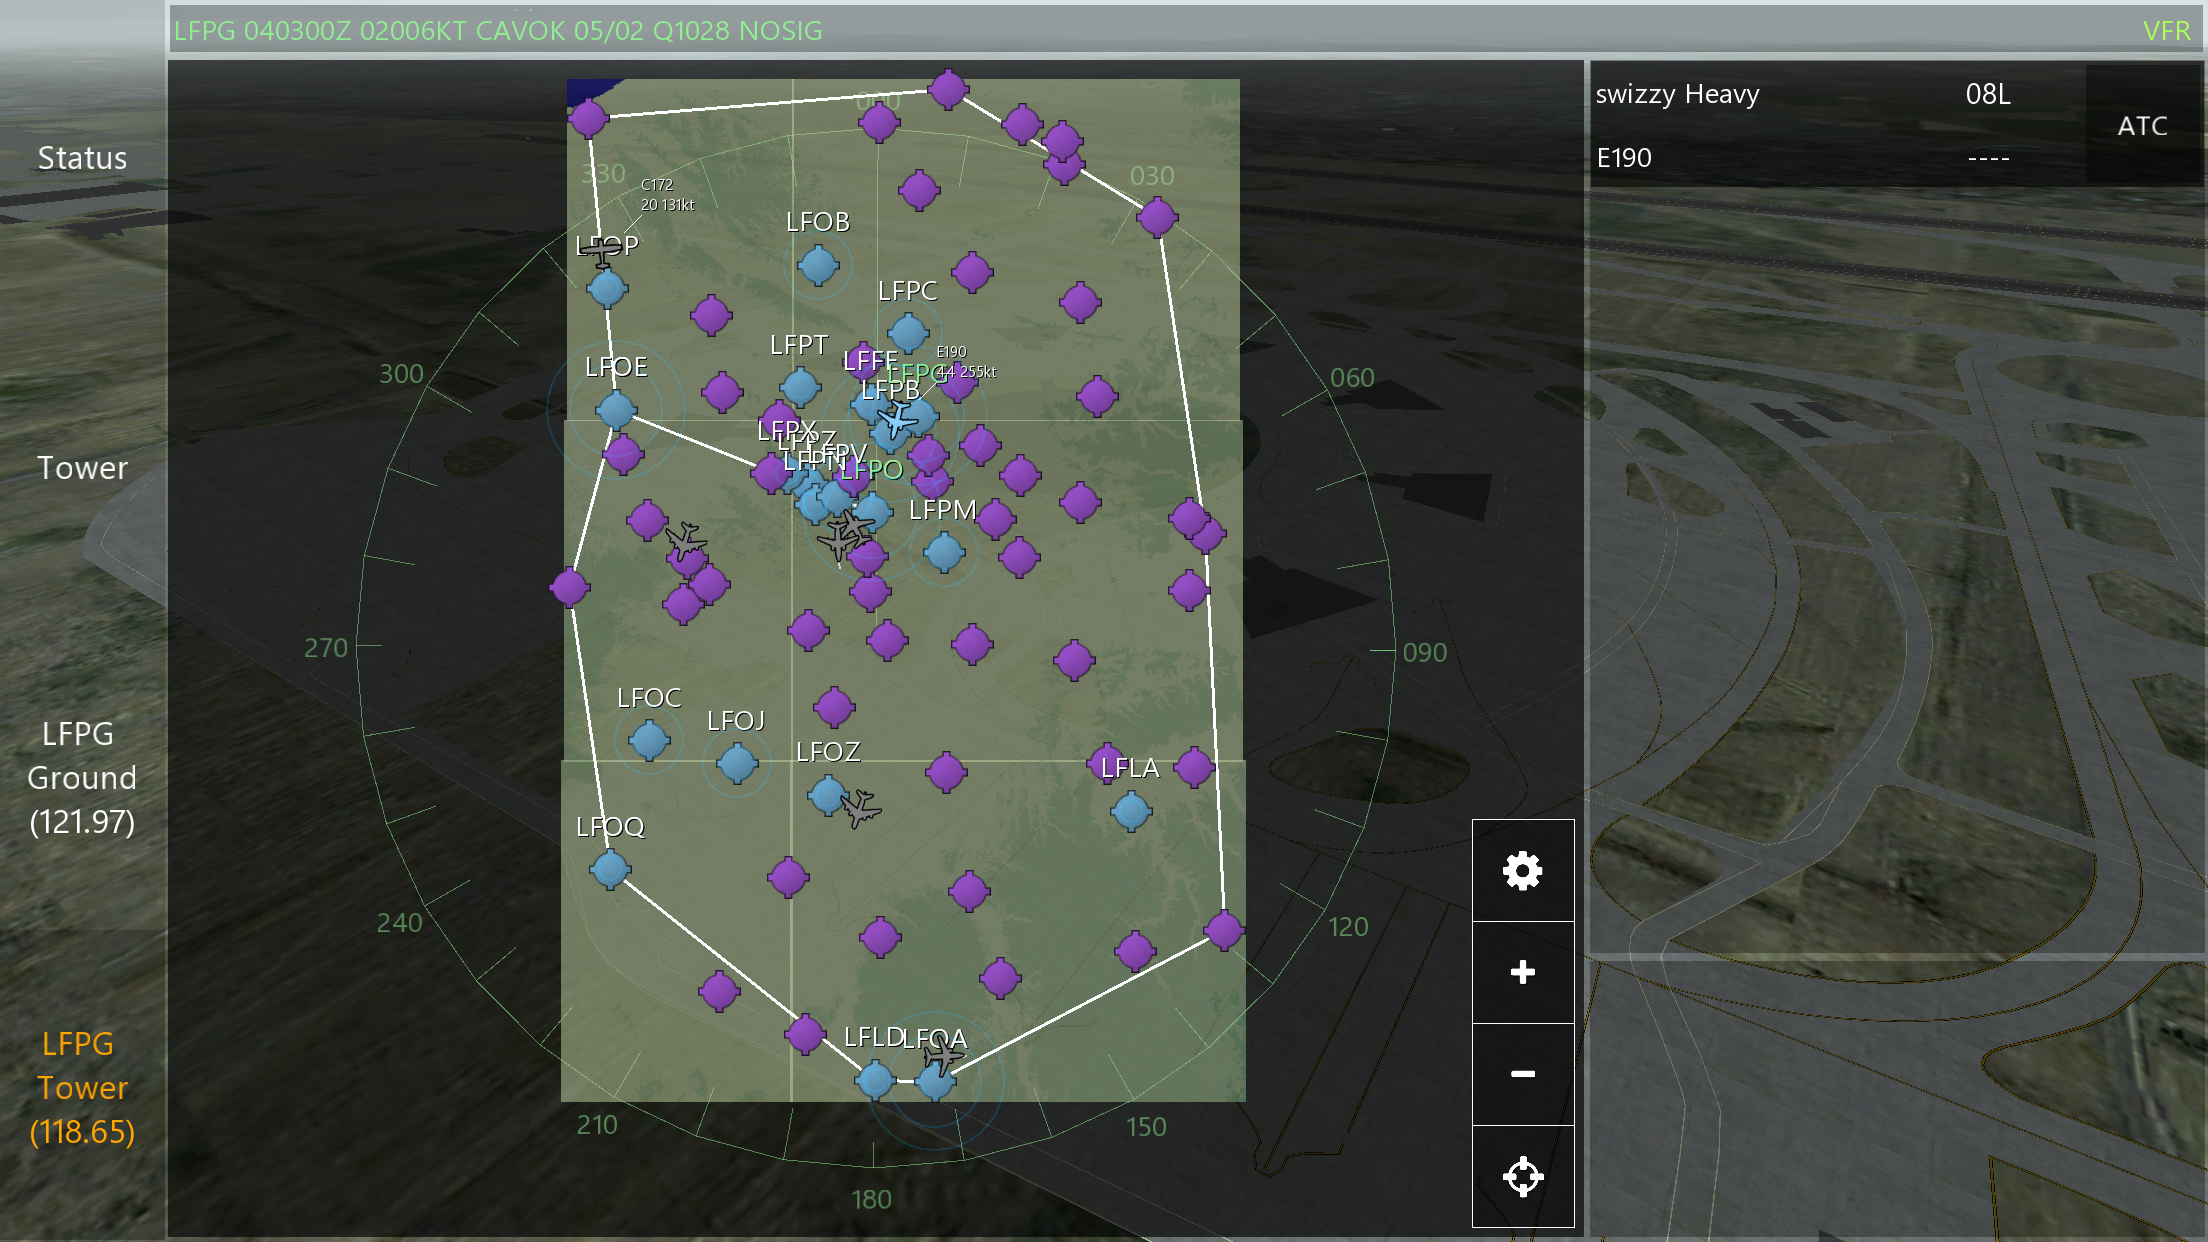2208x1242 pixels.
Task: Zoom out the map with minus button
Action: [1522, 1074]
